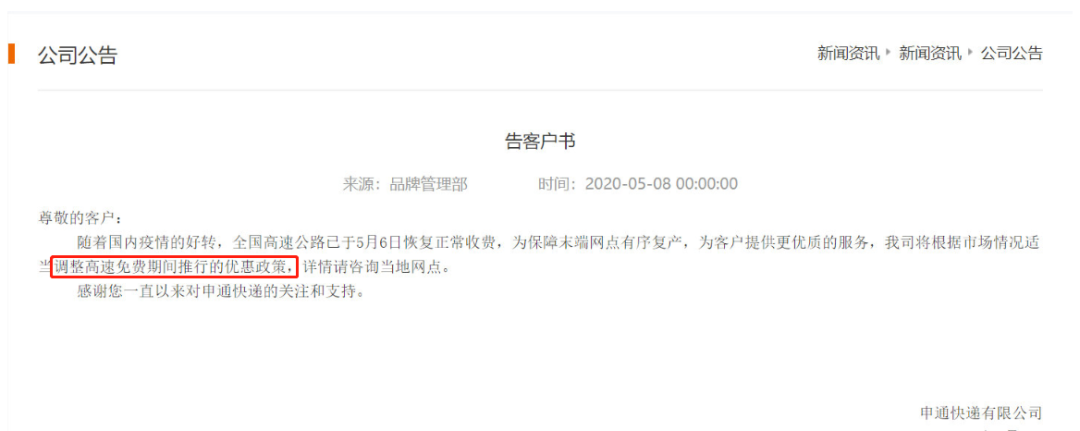Go to the 公司公告 breadcrumb link
This screenshot has height=431, width=1080.
point(1012,53)
